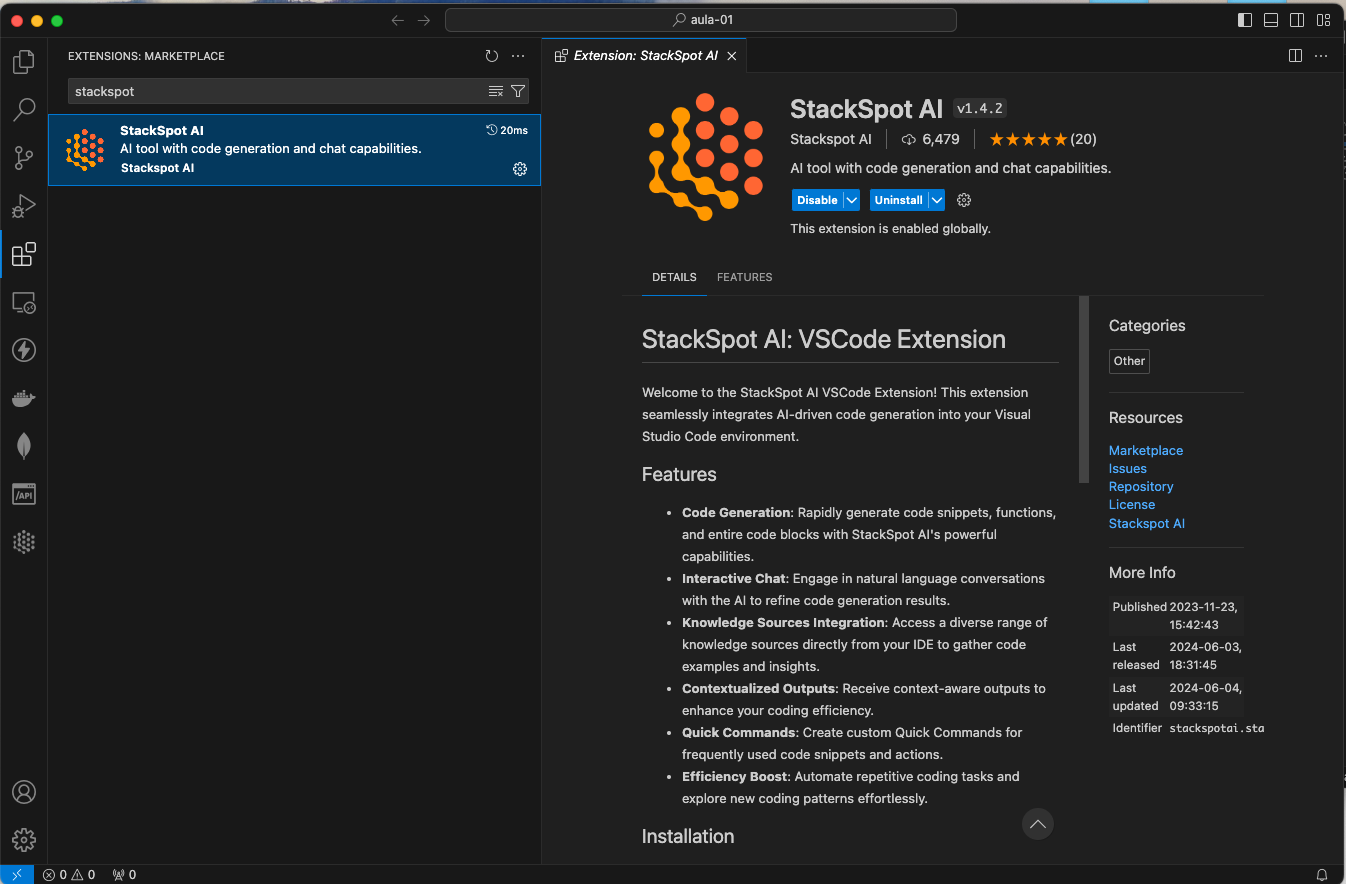
Task: Refresh the extensions marketplace list
Action: click(491, 57)
